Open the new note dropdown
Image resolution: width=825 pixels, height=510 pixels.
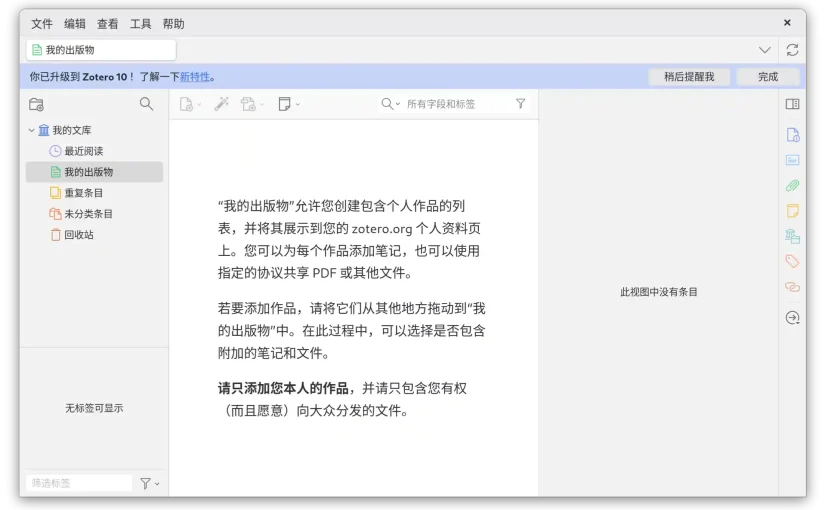point(289,104)
